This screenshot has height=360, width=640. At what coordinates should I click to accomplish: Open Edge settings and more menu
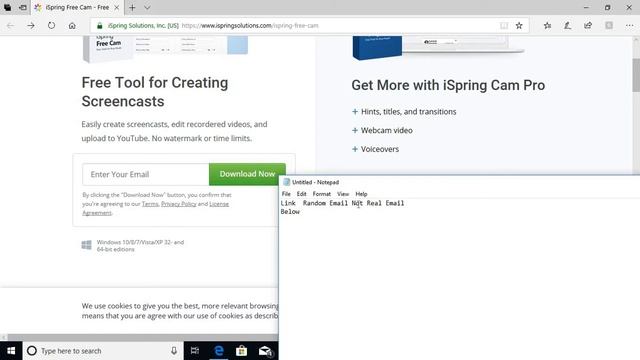click(x=629, y=25)
